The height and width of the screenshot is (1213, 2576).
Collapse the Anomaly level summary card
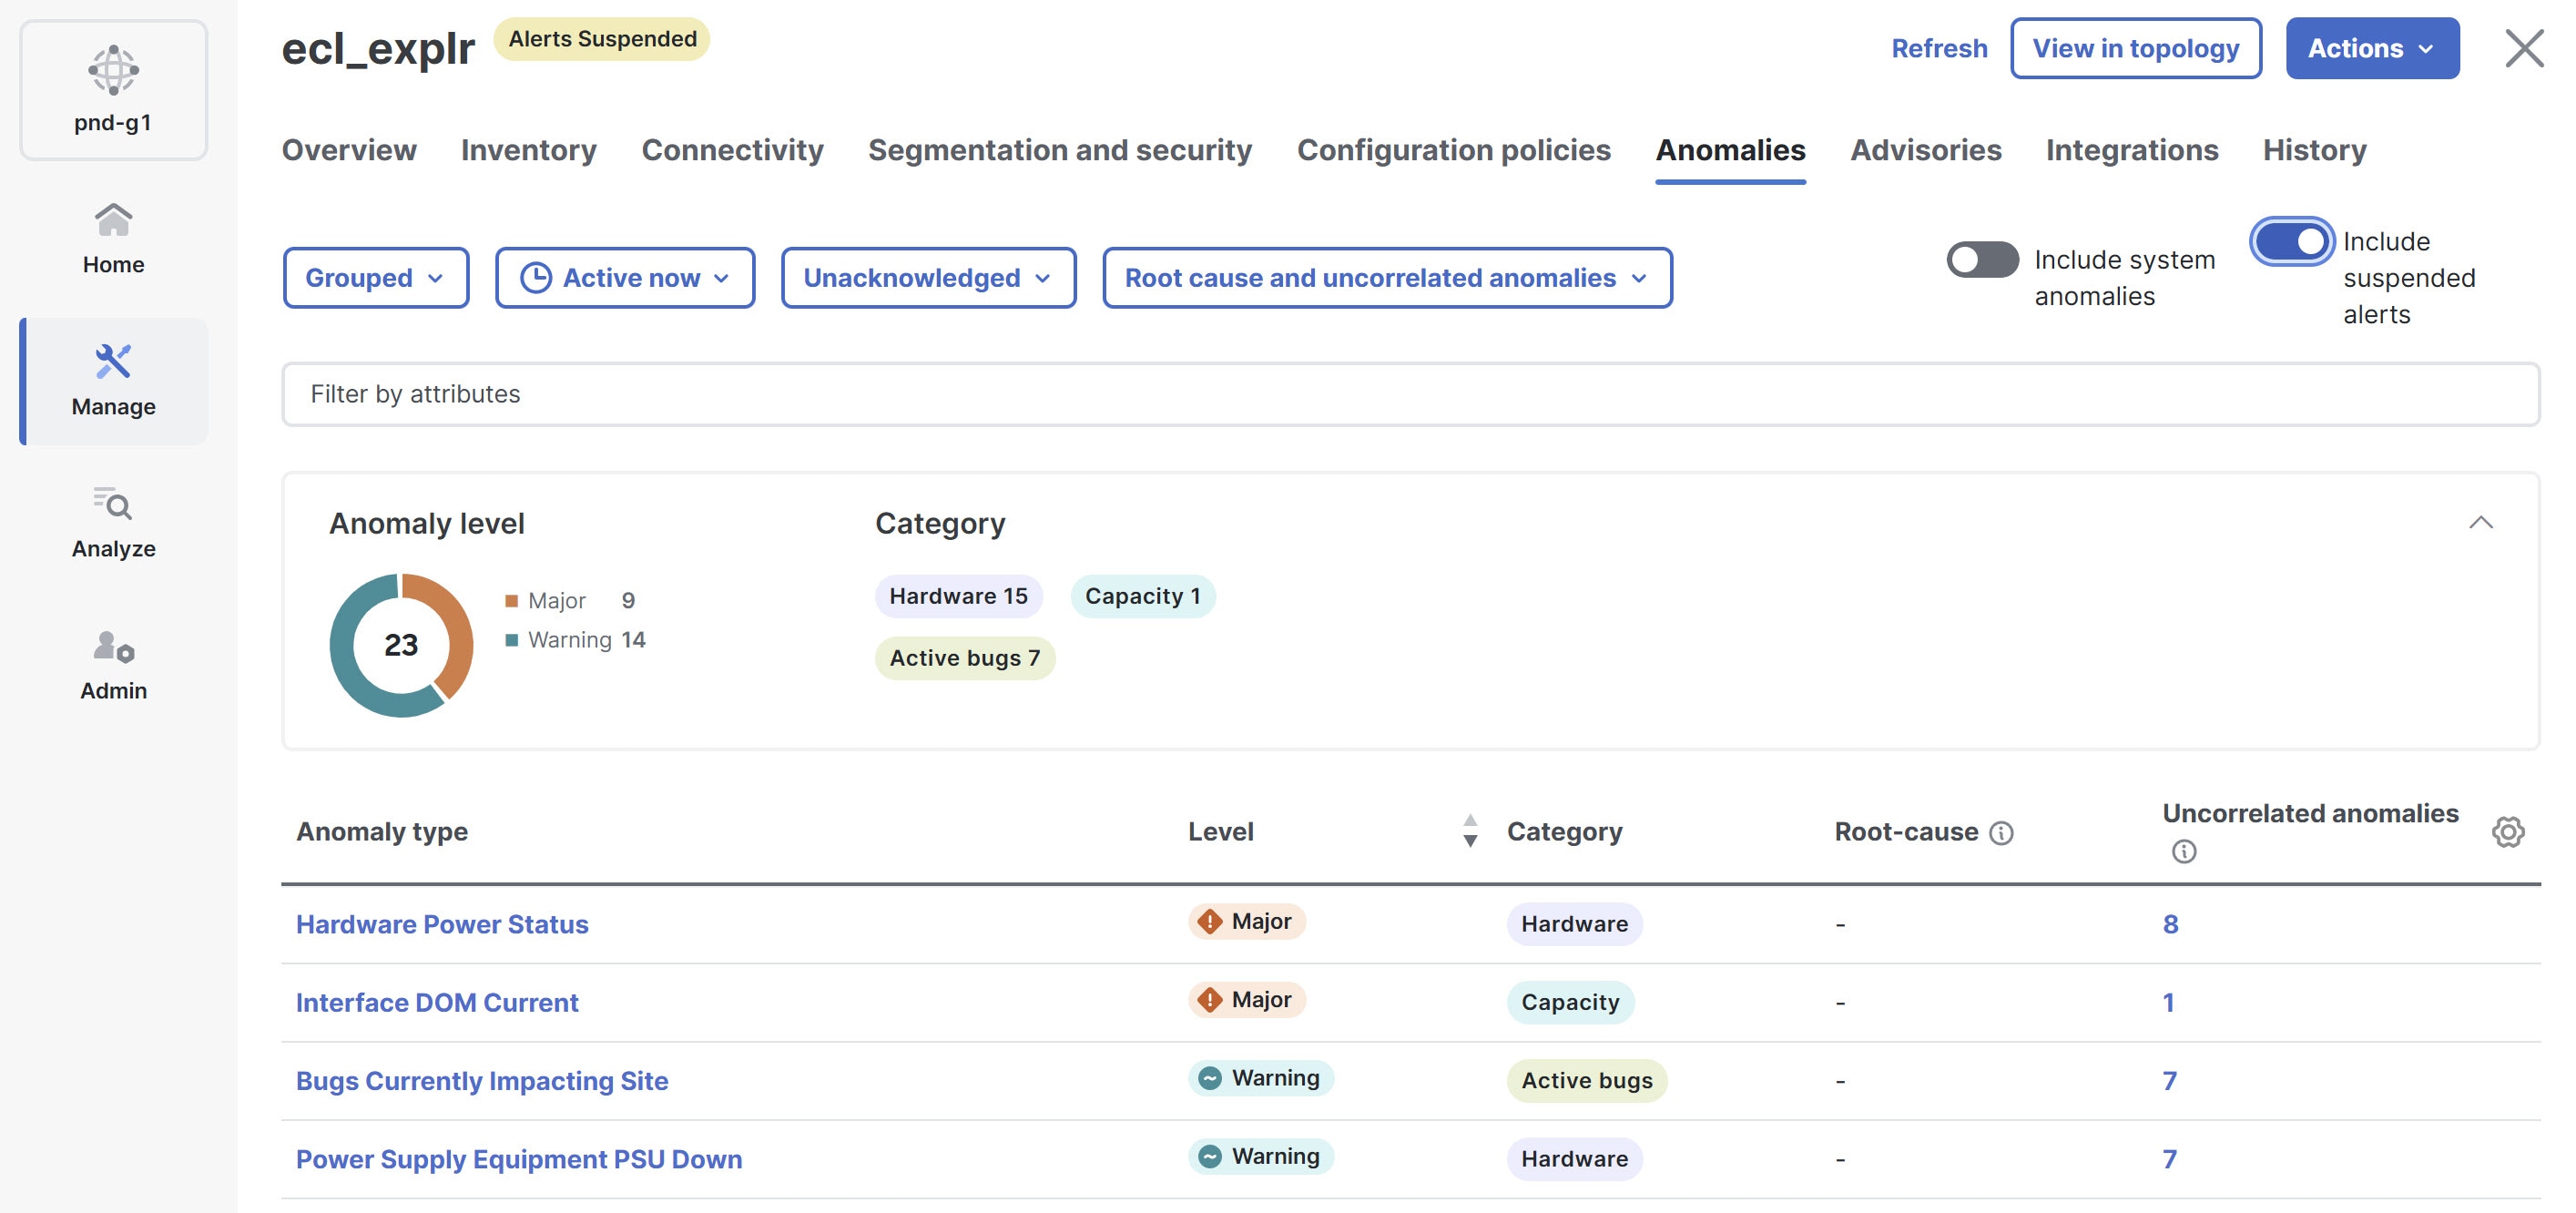pyautogui.click(x=2481, y=522)
